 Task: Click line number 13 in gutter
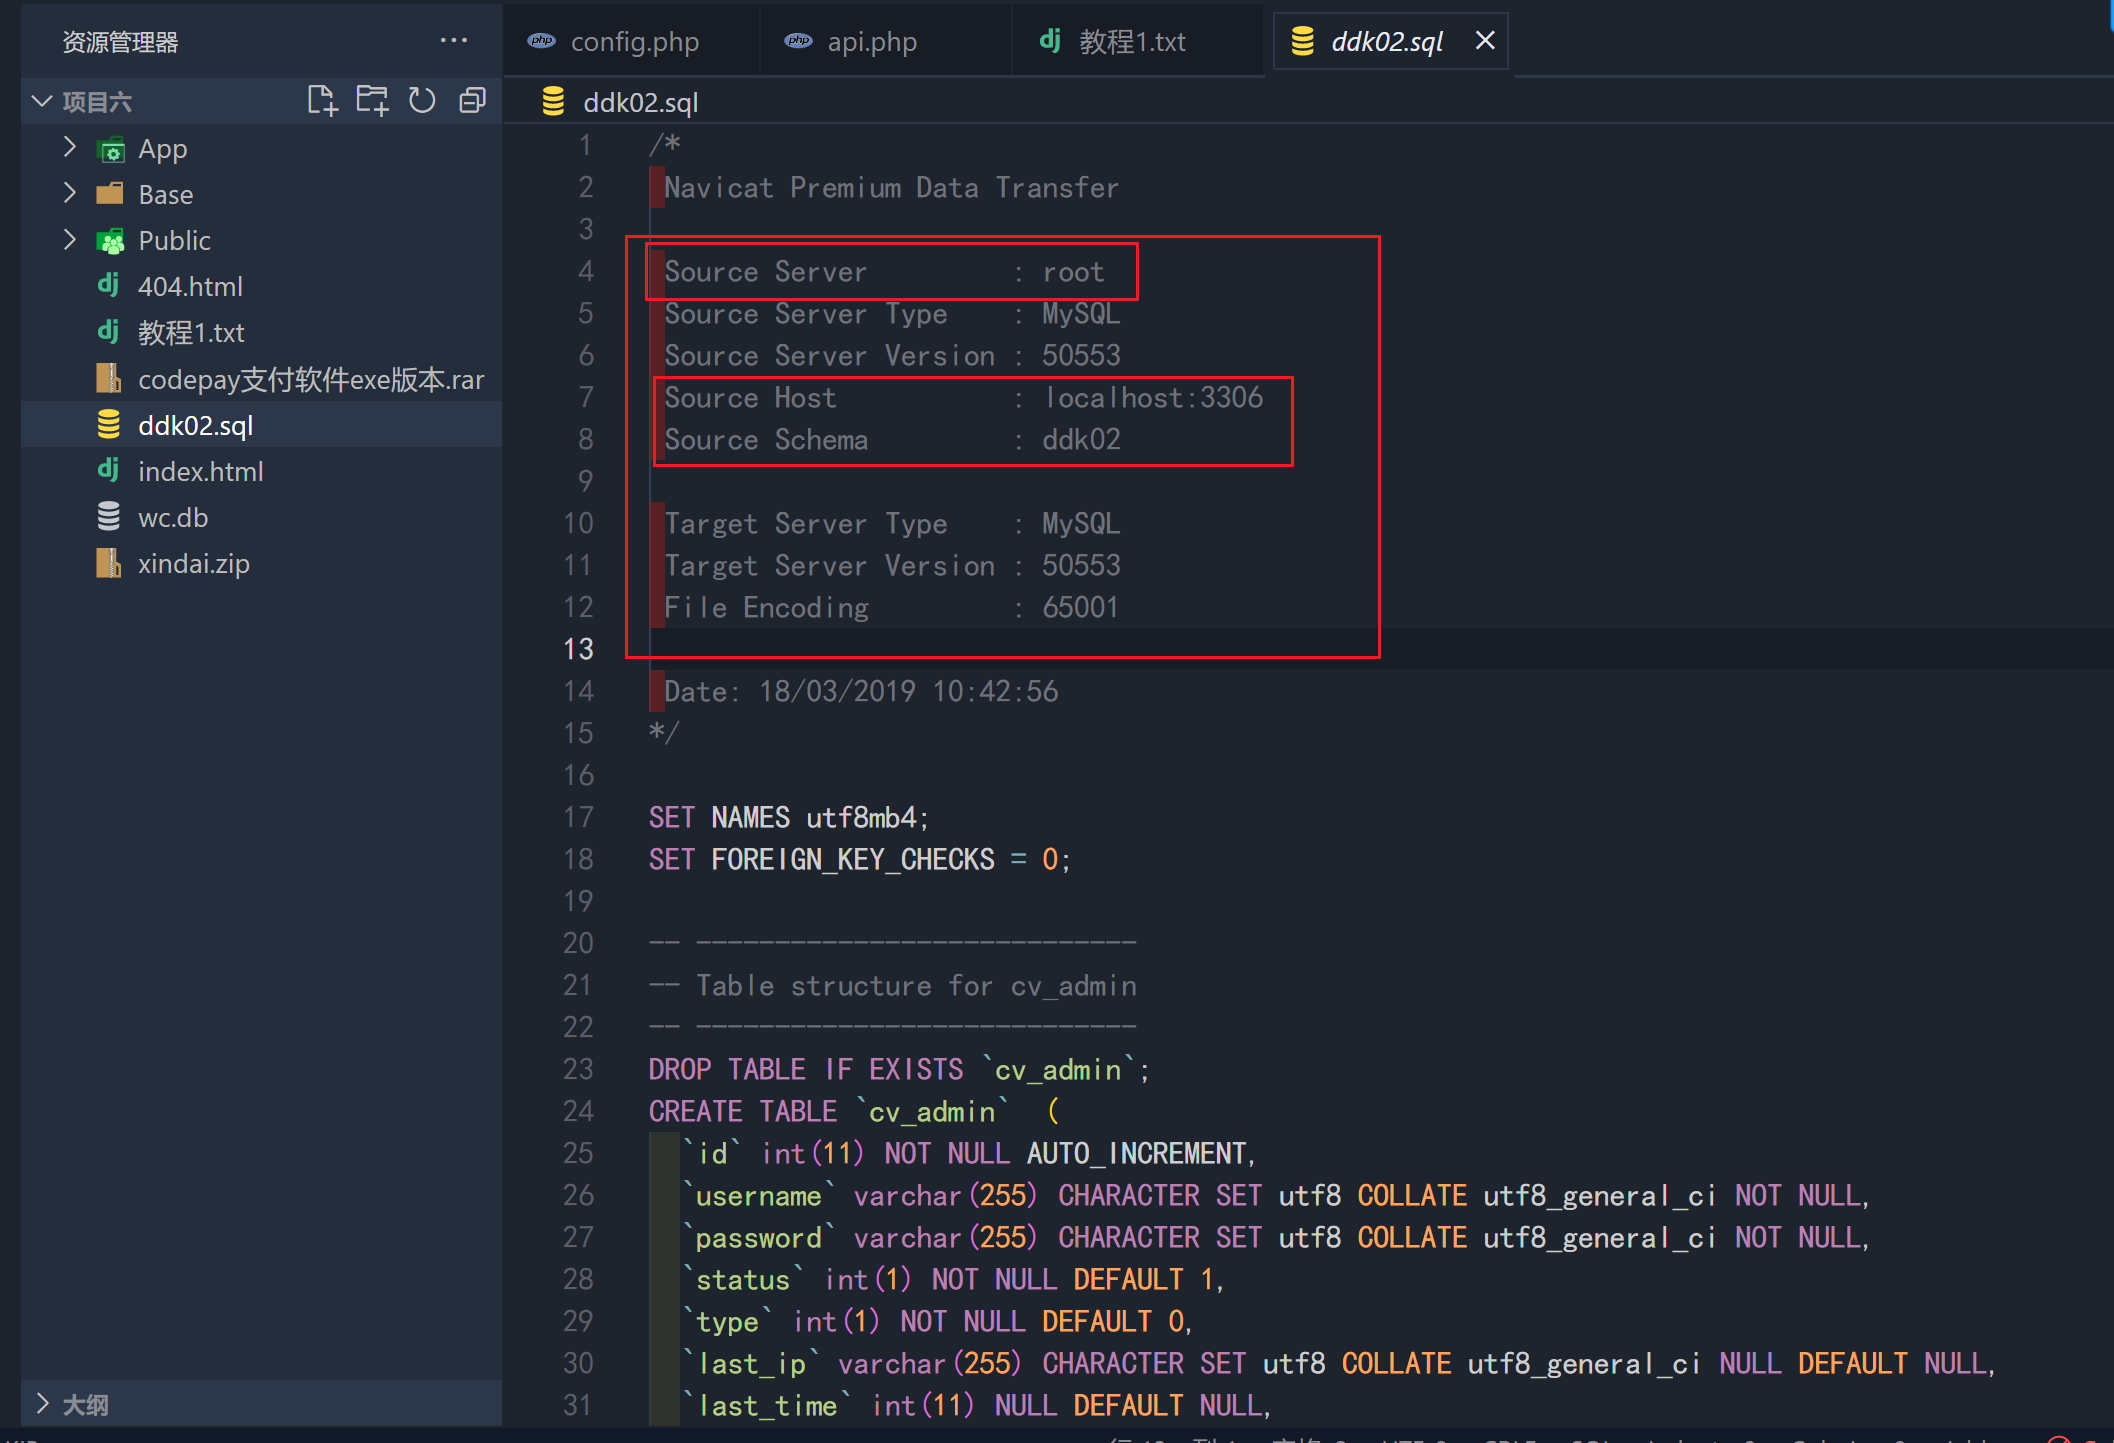point(579,649)
